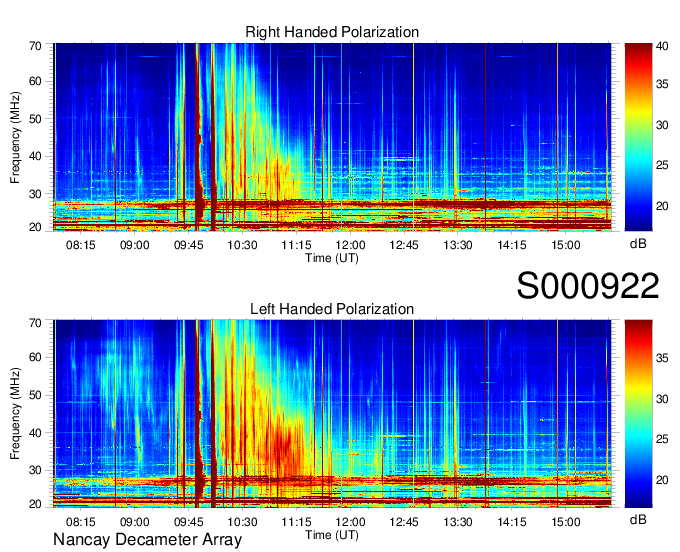This screenshot has height=552, width=680.
Task: Click 12:45 tick on bottom plot
Action: coord(404,522)
